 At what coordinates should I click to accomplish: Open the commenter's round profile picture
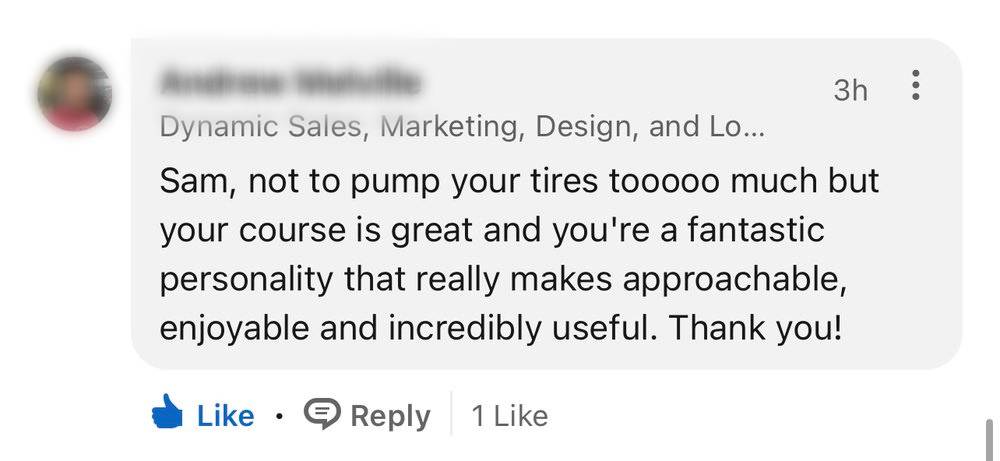[x=74, y=94]
